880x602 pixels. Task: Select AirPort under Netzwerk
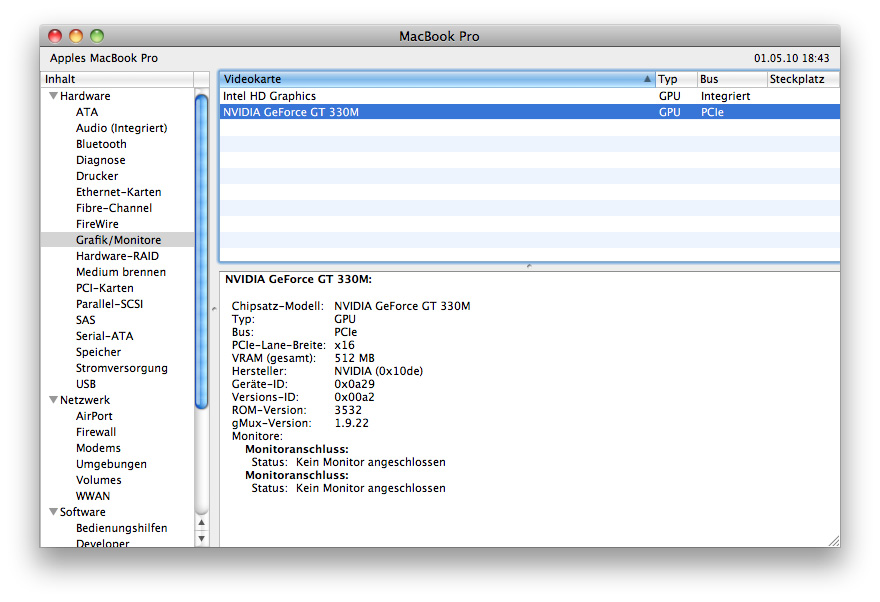[94, 416]
